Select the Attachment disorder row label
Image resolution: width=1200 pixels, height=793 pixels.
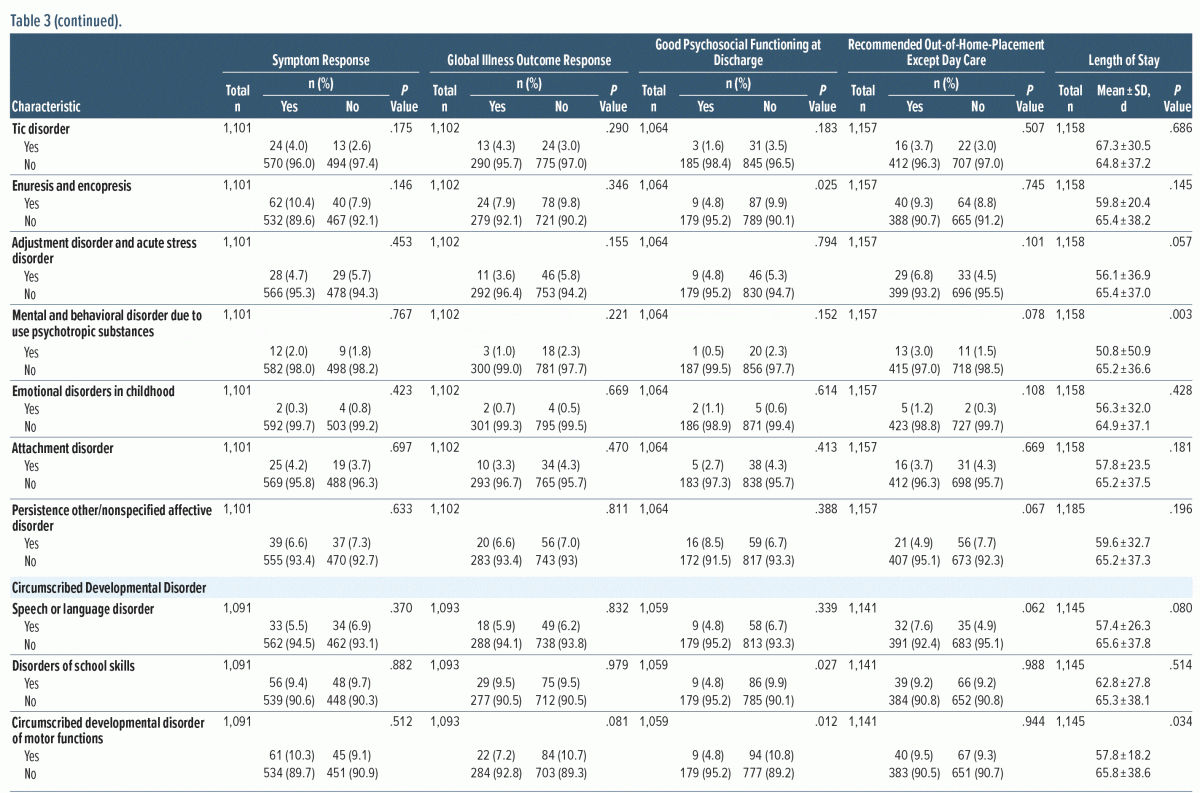click(61, 448)
